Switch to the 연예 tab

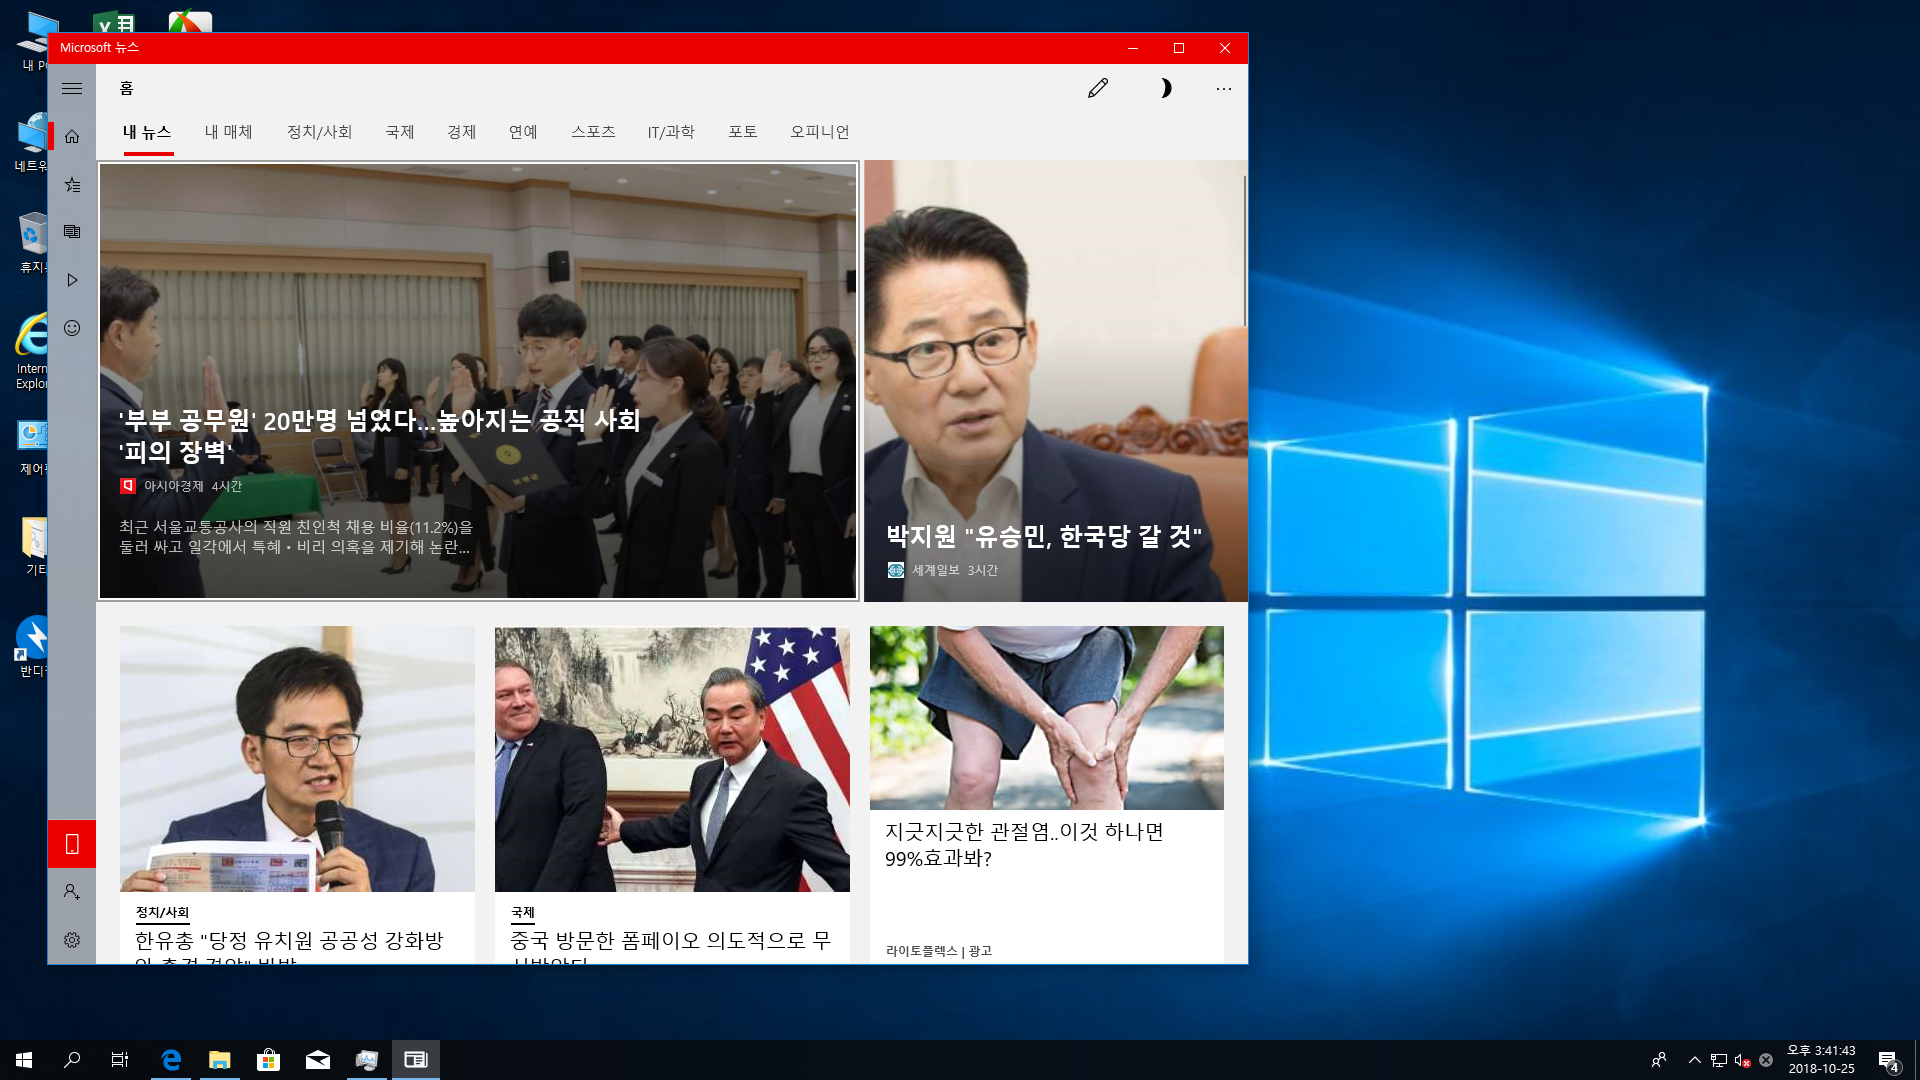click(x=523, y=132)
